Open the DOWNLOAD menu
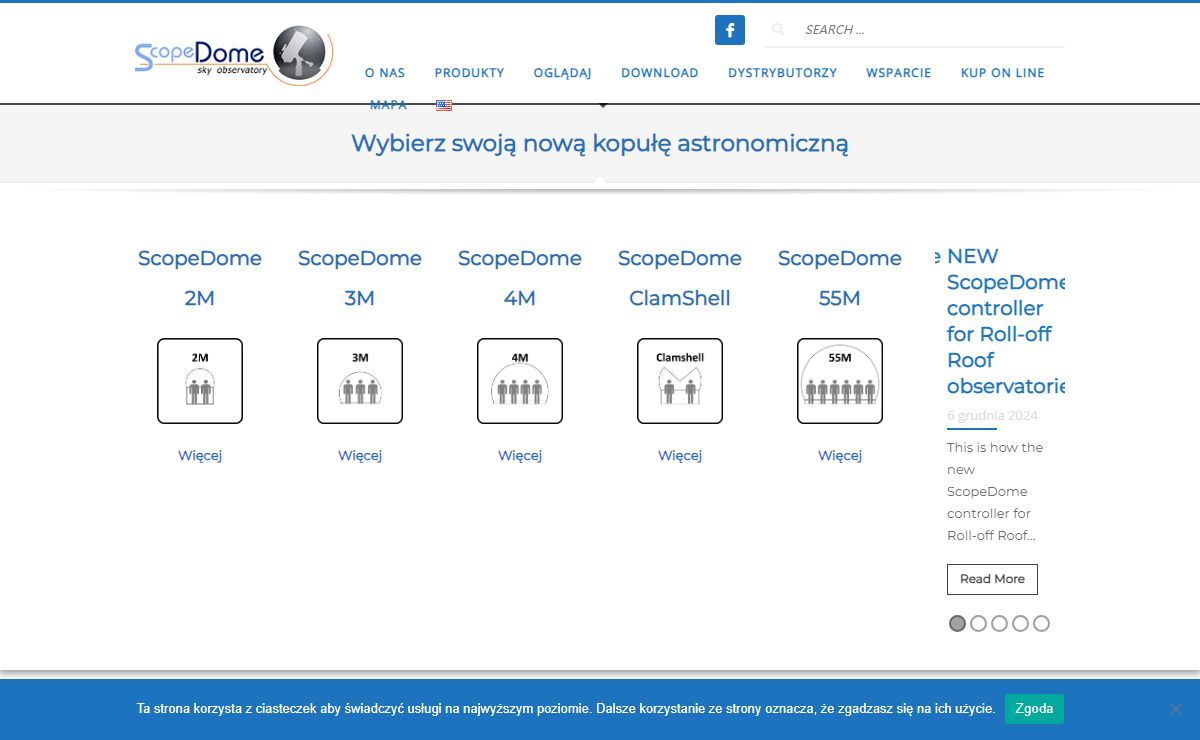This screenshot has width=1200, height=740. pos(660,73)
